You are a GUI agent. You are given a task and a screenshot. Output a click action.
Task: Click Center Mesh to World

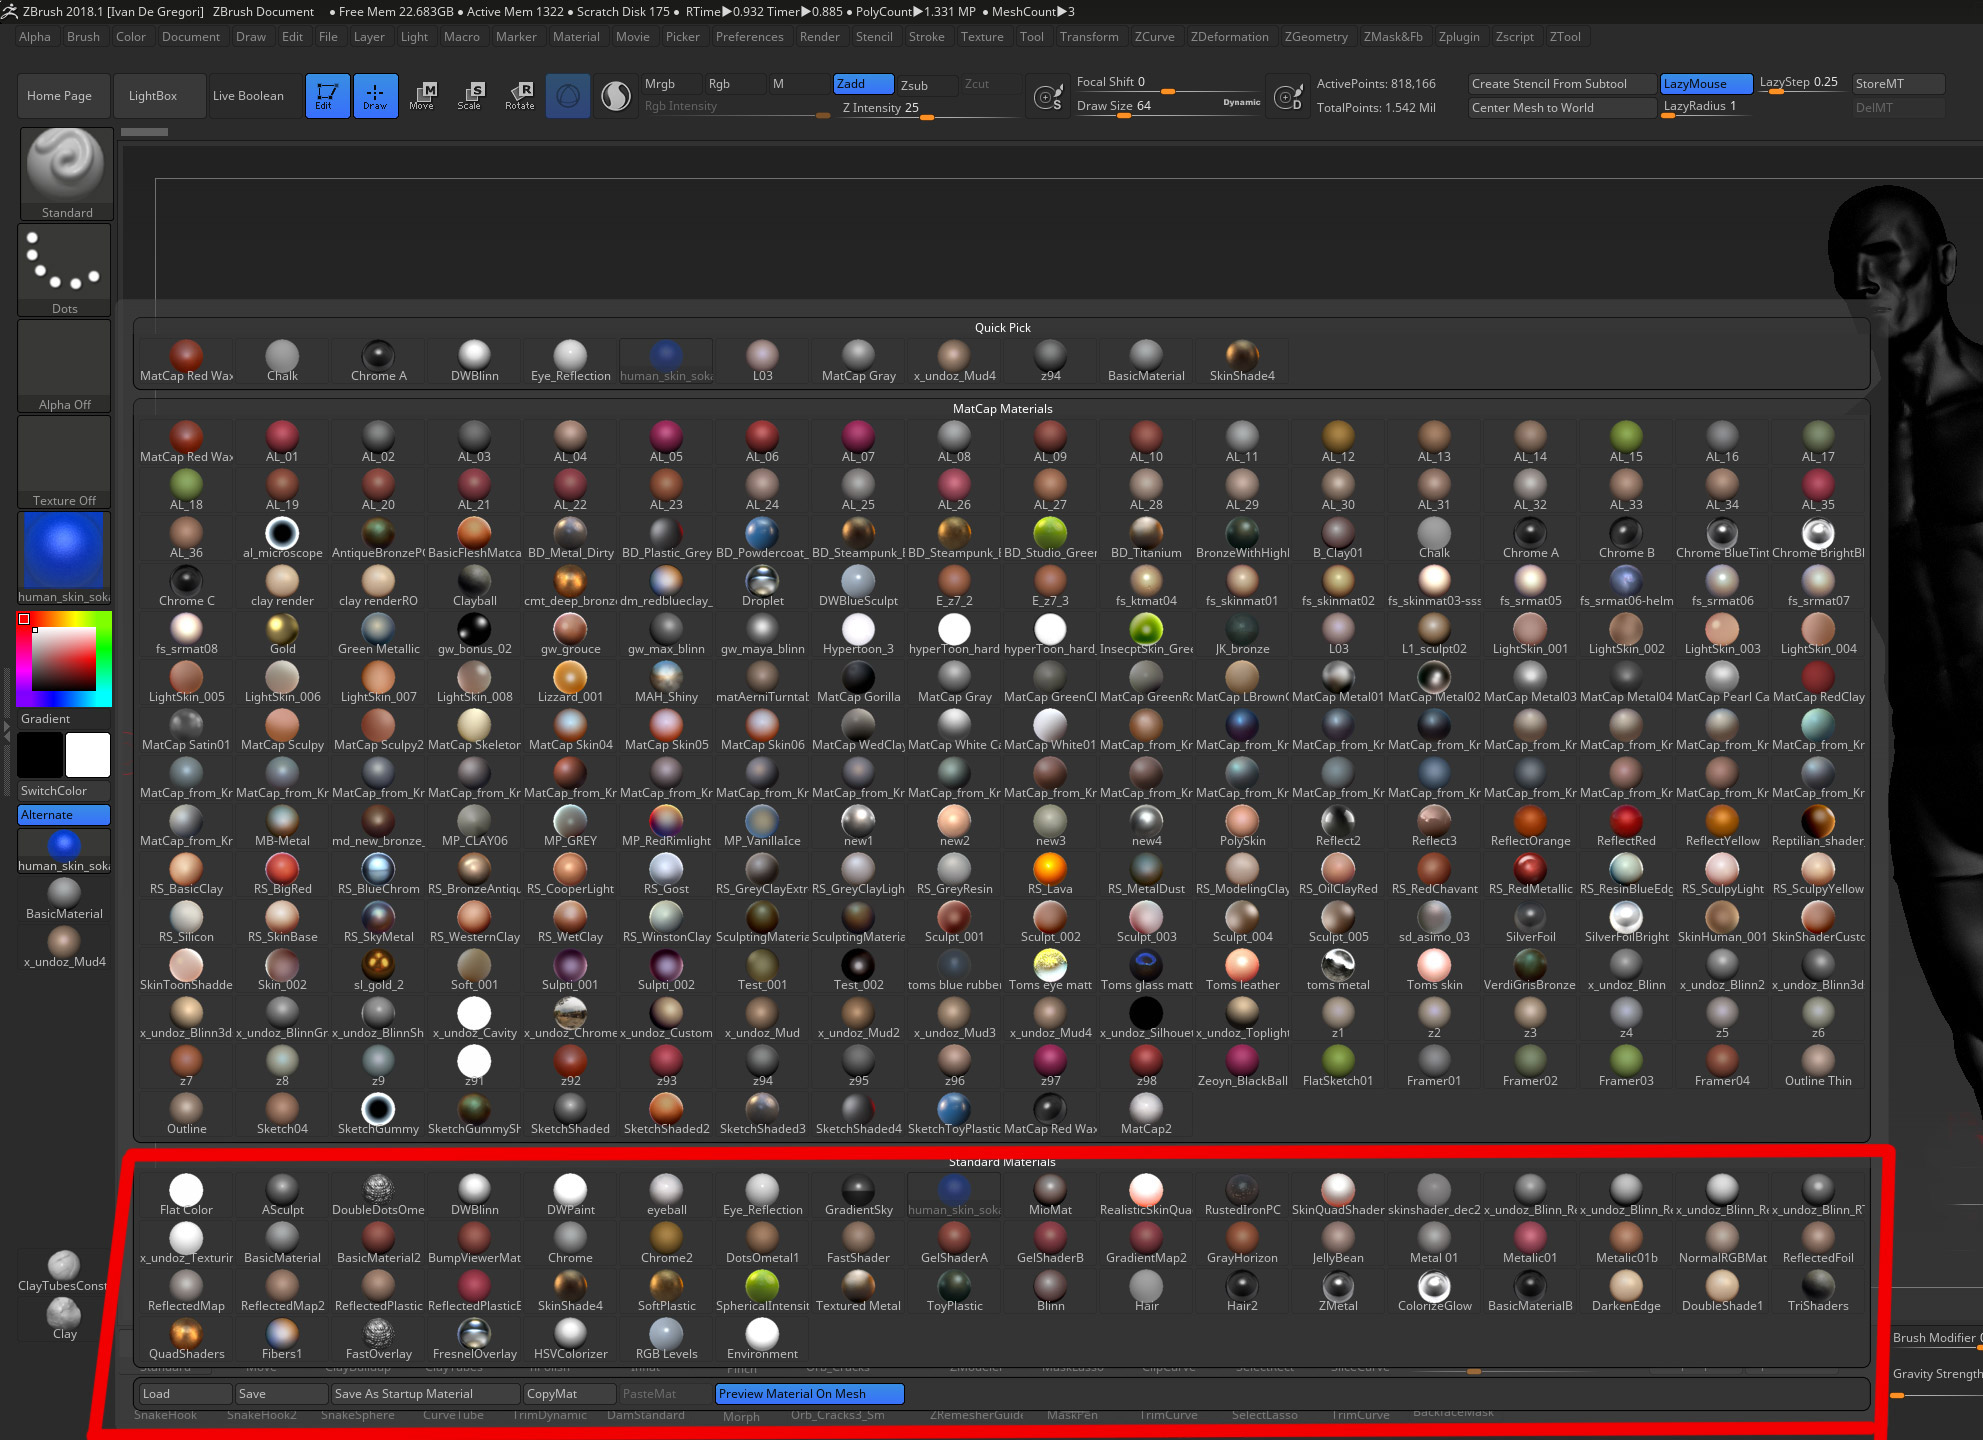click(1562, 108)
